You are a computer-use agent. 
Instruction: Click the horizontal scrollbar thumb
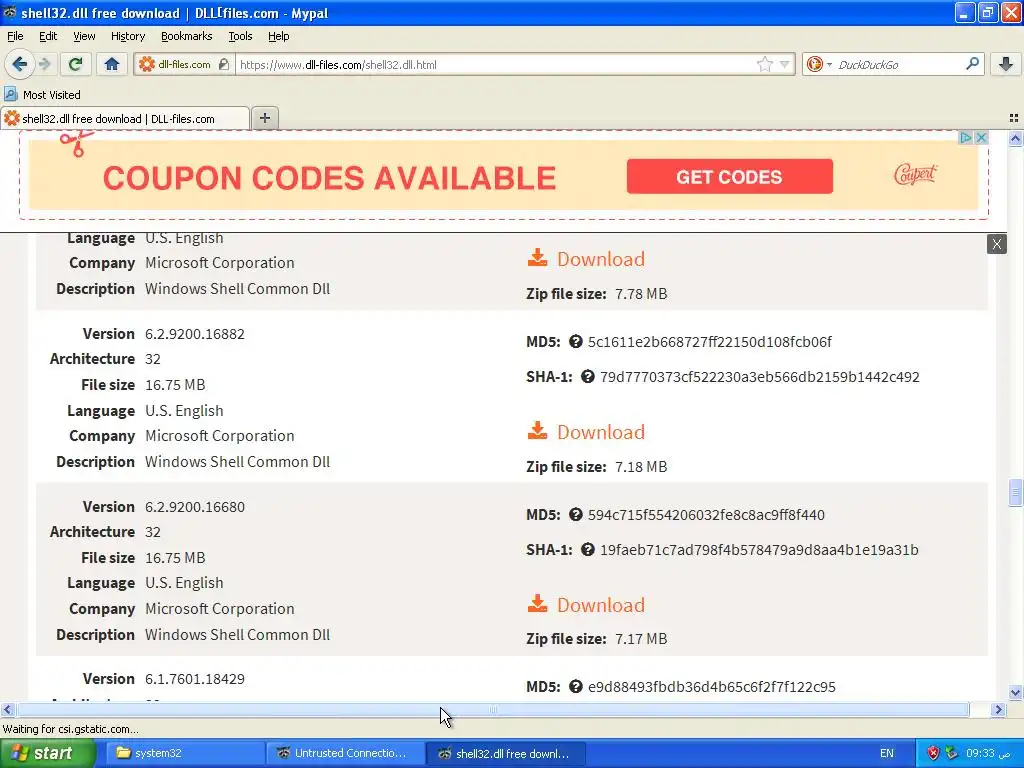point(493,709)
